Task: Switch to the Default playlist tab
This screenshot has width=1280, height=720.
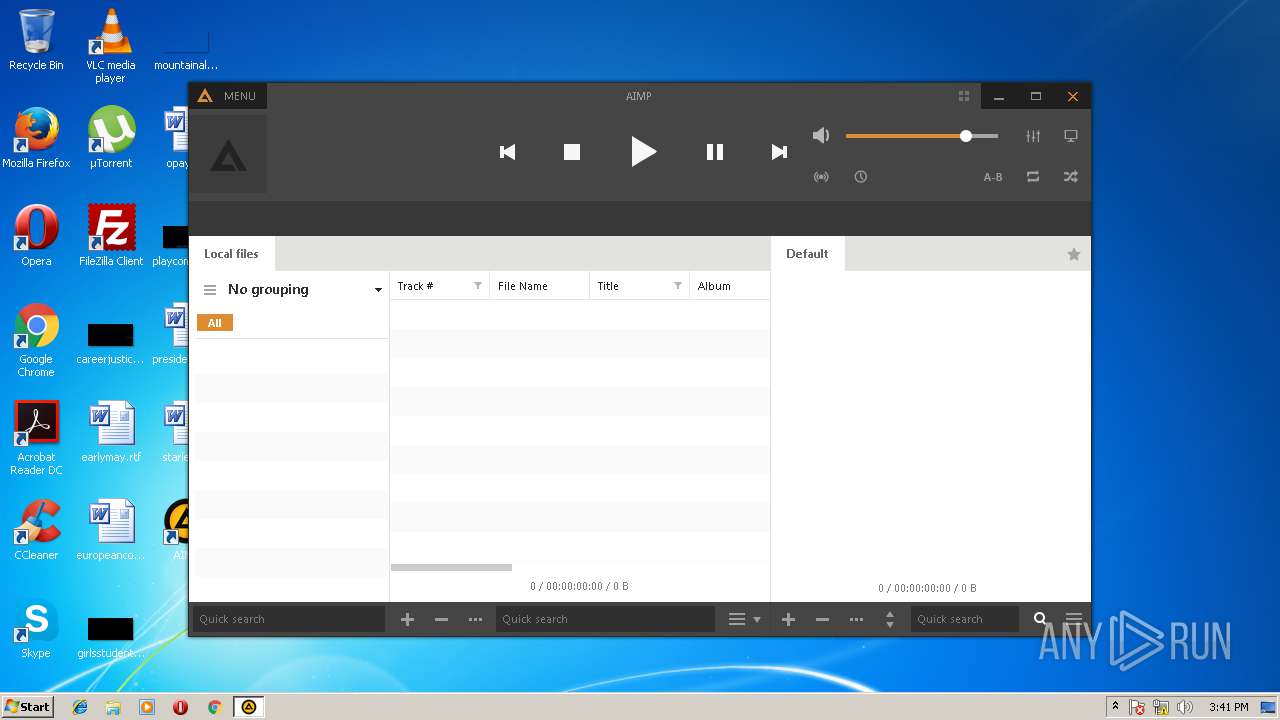Action: pyautogui.click(x=807, y=254)
